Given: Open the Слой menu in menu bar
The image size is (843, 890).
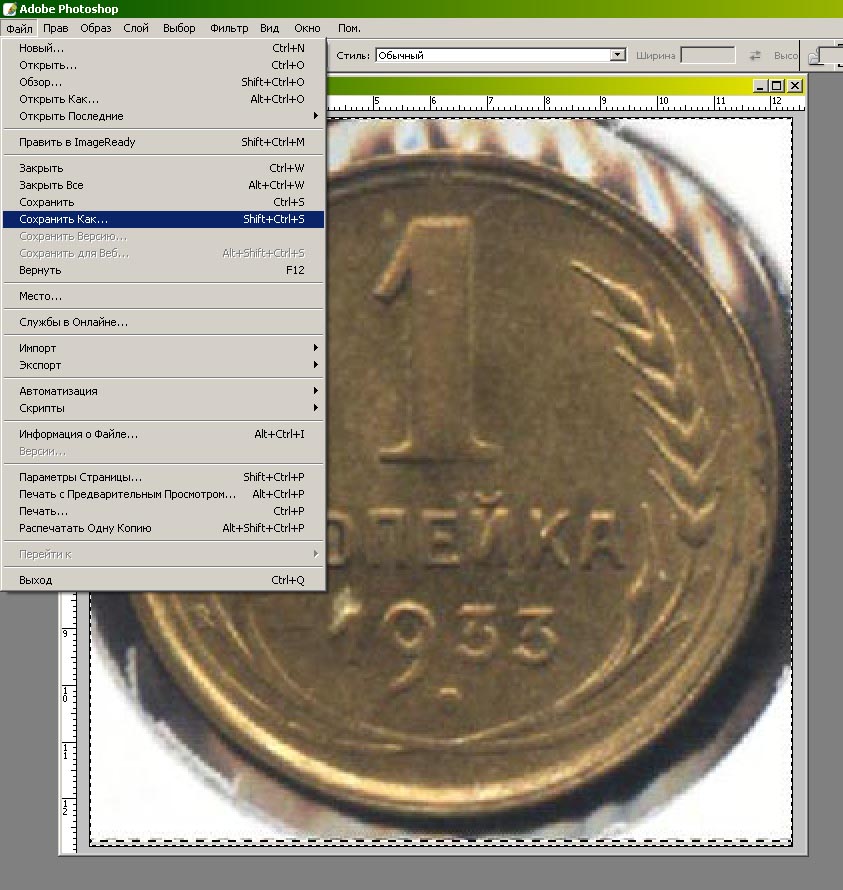Looking at the screenshot, I should pyautogui.click(x=136, y=28).
